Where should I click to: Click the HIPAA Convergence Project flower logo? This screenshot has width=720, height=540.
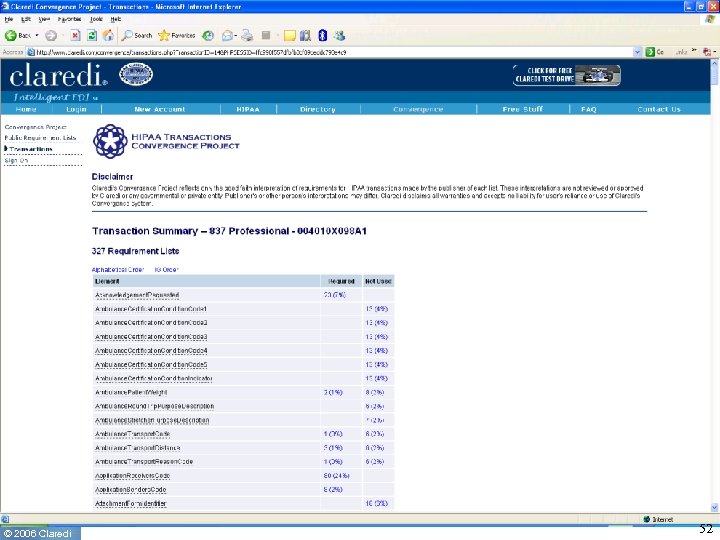click(110, 141)
